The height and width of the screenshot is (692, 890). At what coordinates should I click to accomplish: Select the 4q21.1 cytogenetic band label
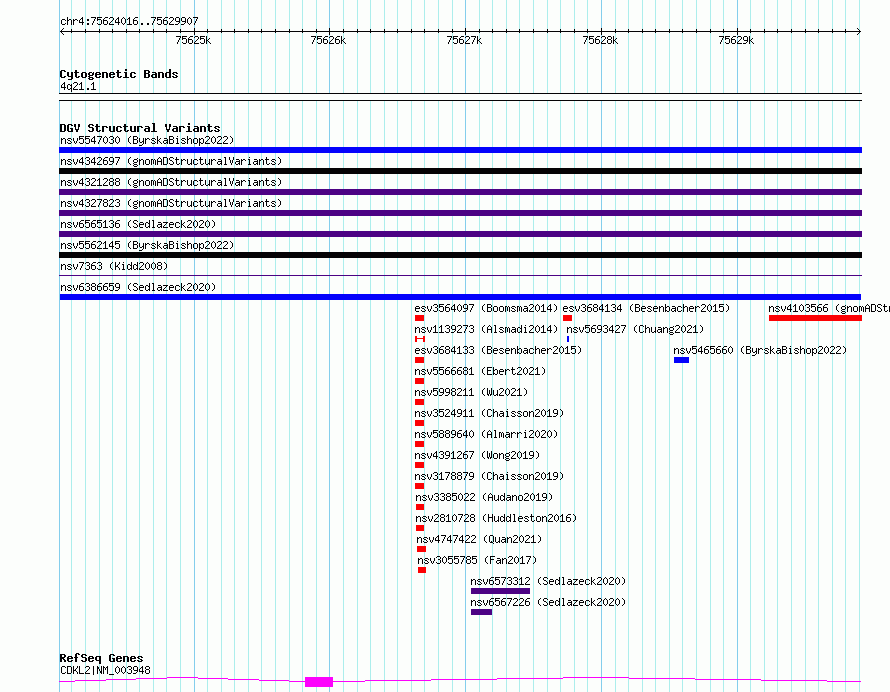coord(78,86)
